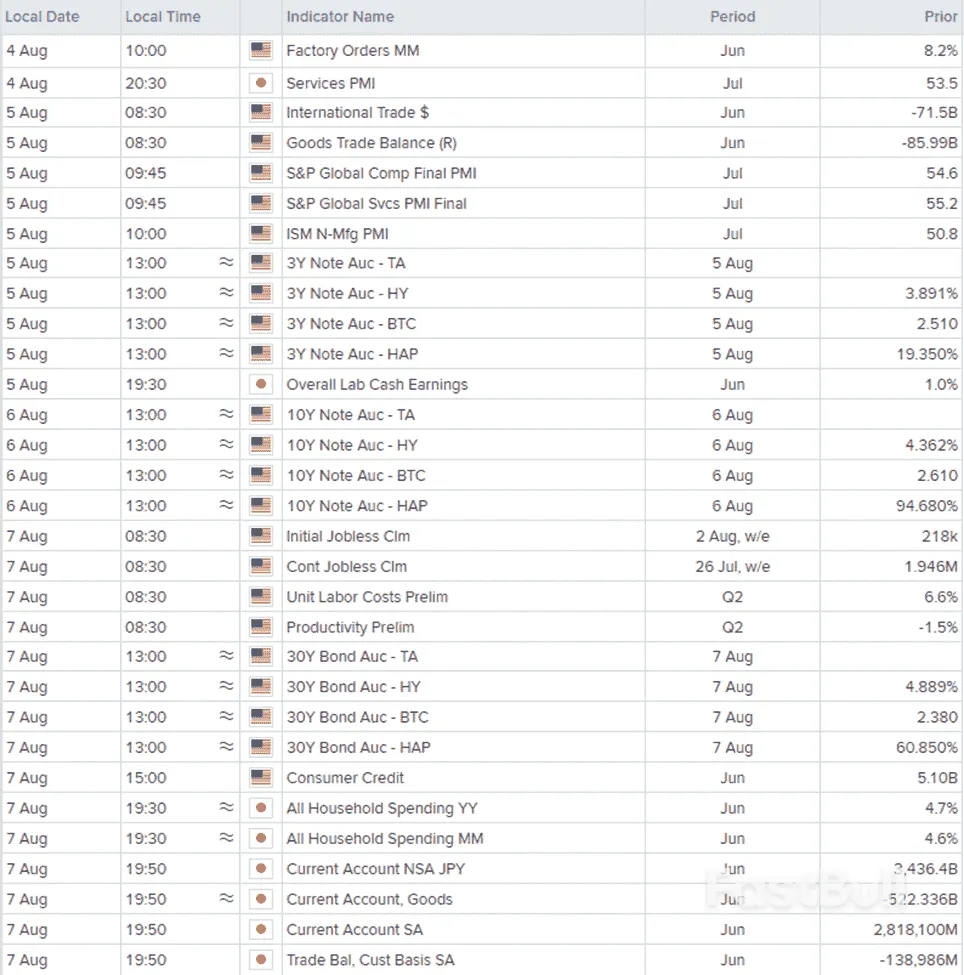The height and width of the screenshot is (975, 964).
Task: Sort the table by Prior column header
Action: point(941,16)
